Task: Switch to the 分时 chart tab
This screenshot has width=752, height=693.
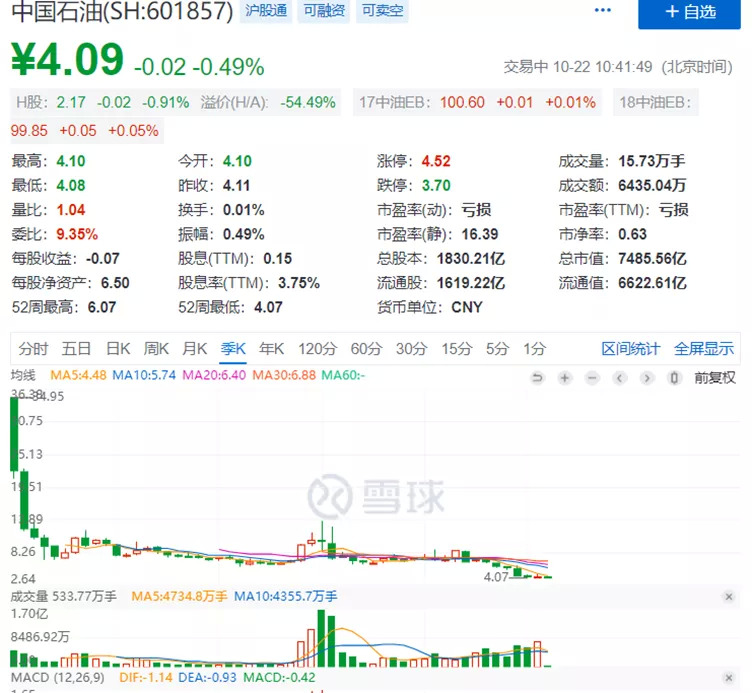Action: 33,349
